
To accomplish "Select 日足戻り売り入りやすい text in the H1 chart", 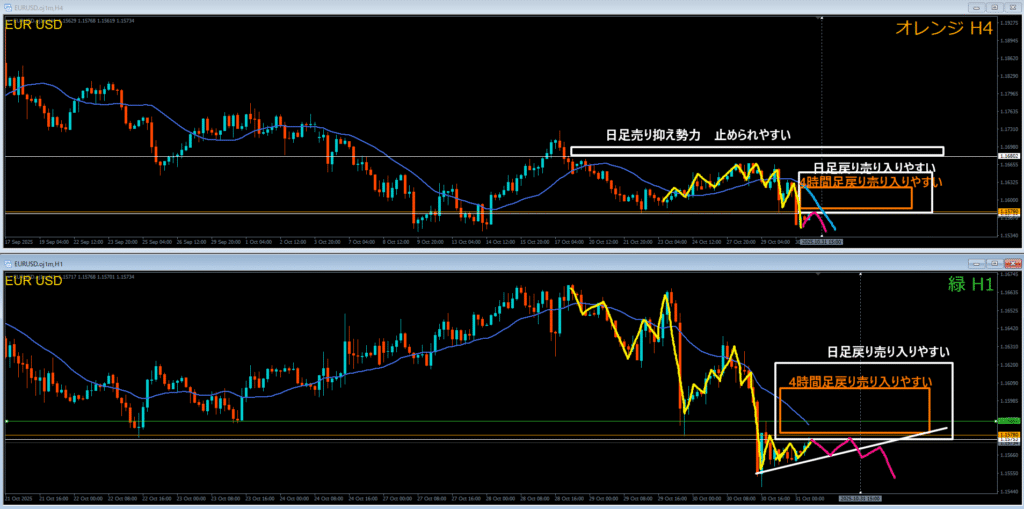I will (888, 352).
